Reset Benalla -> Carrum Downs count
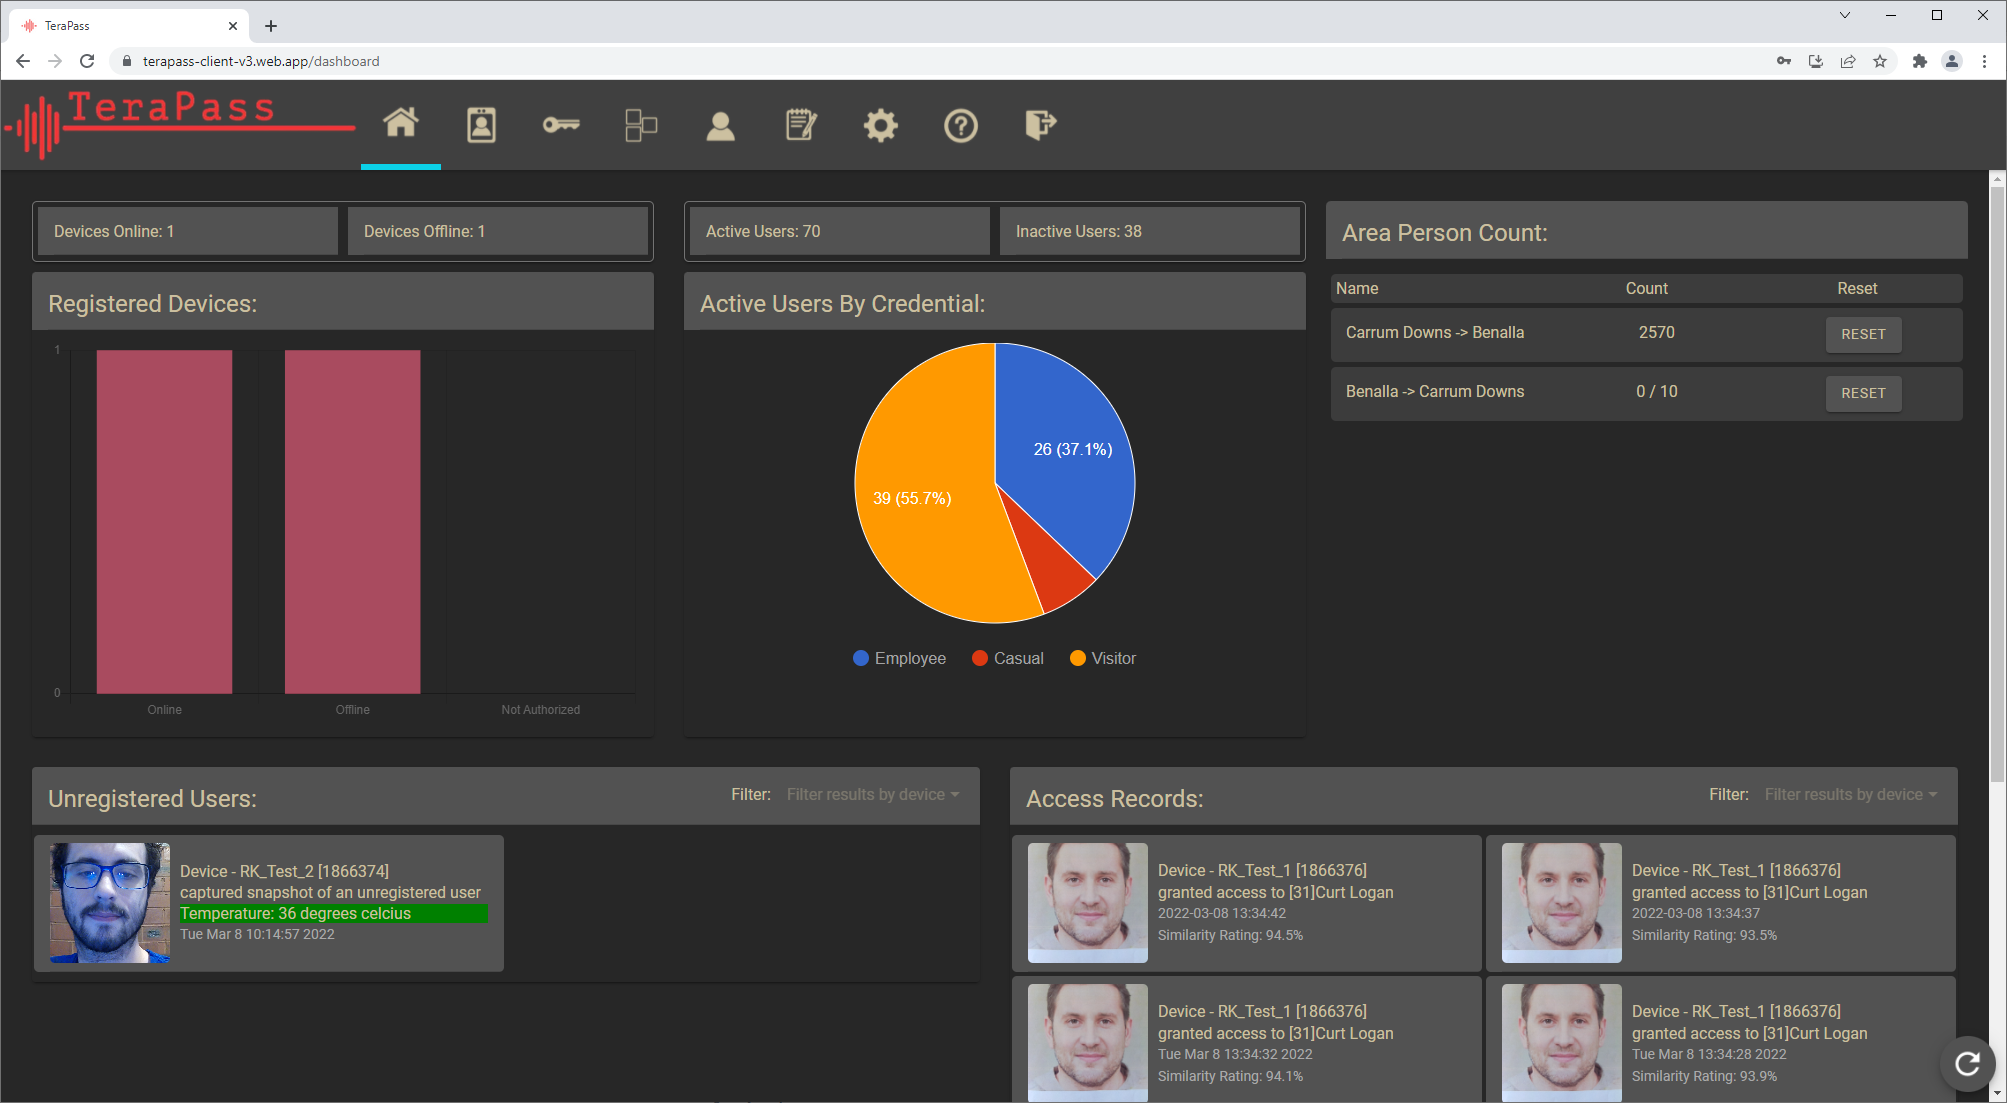 1863,393
